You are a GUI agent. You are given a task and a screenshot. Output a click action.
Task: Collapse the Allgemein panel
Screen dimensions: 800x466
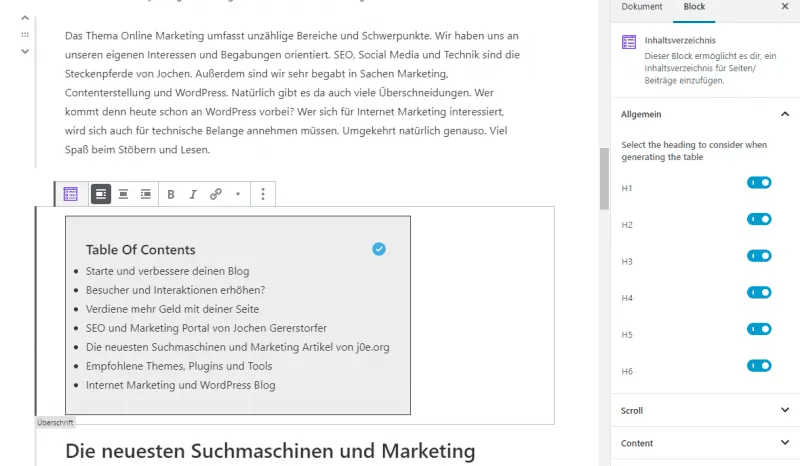coord(705,114)
